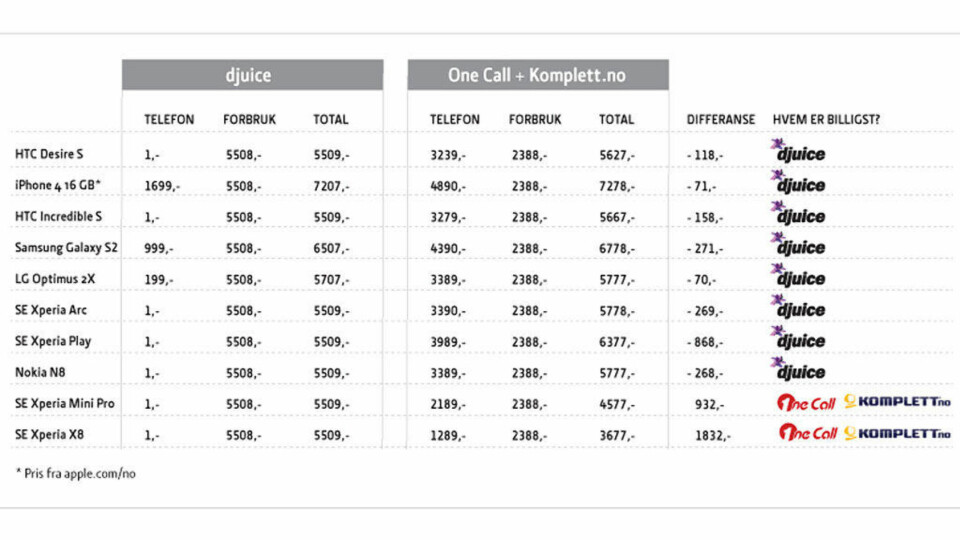Click the djuice logo in Nokia N8 row

798,369
